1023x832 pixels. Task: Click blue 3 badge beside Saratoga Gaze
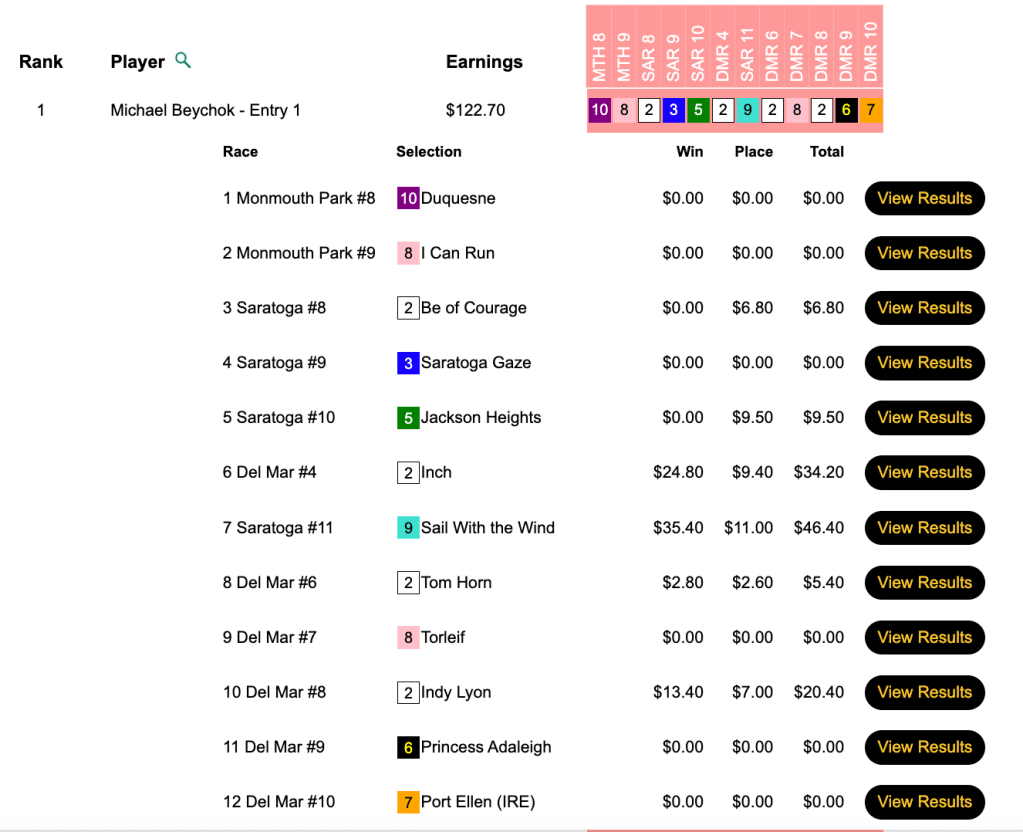[x=408, y=363]
